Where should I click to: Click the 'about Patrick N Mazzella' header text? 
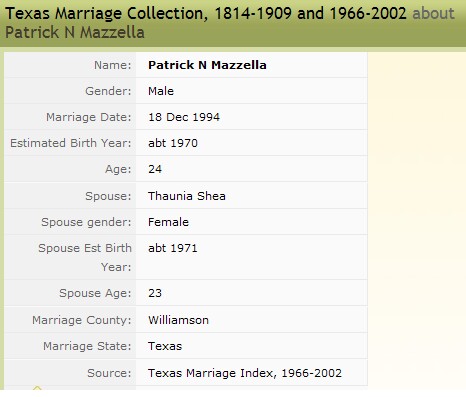point(230,23)
